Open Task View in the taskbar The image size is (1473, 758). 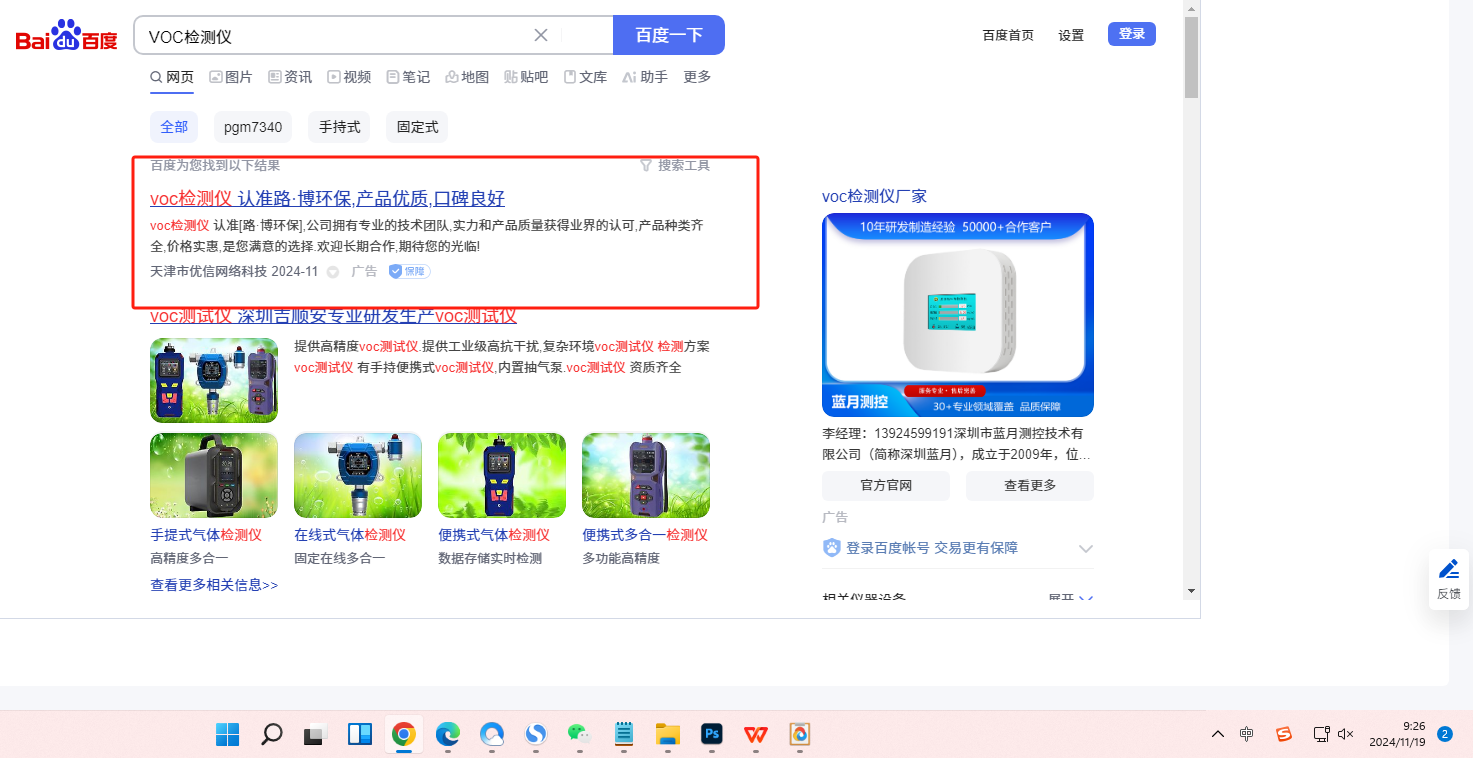[x=316, y=735]
